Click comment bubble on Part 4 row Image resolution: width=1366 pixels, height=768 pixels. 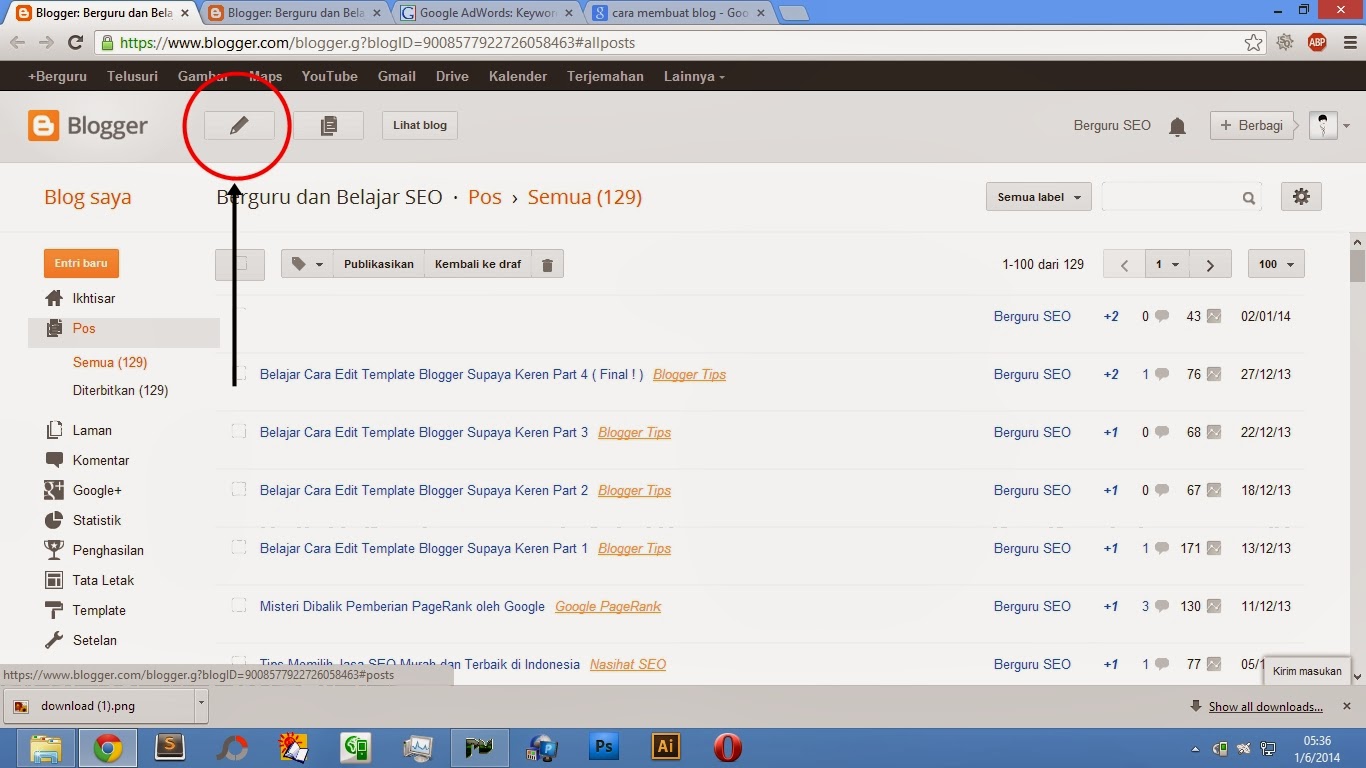(x=1162, y=374)
